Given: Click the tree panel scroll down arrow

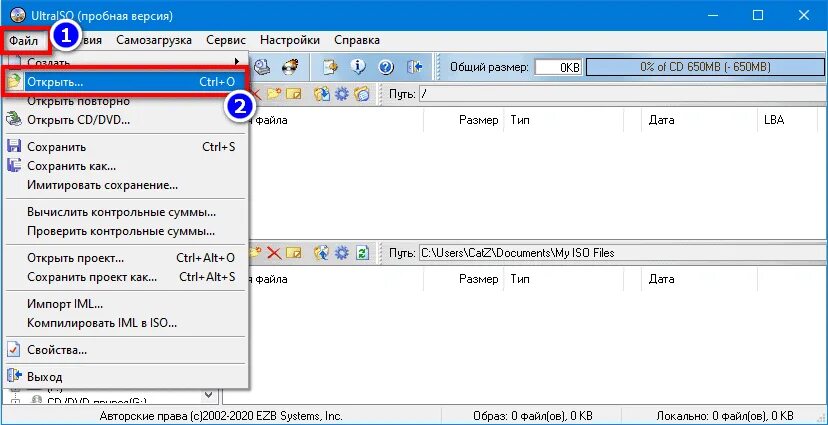Looking at the screenshot, I should (x=209, y=395).
